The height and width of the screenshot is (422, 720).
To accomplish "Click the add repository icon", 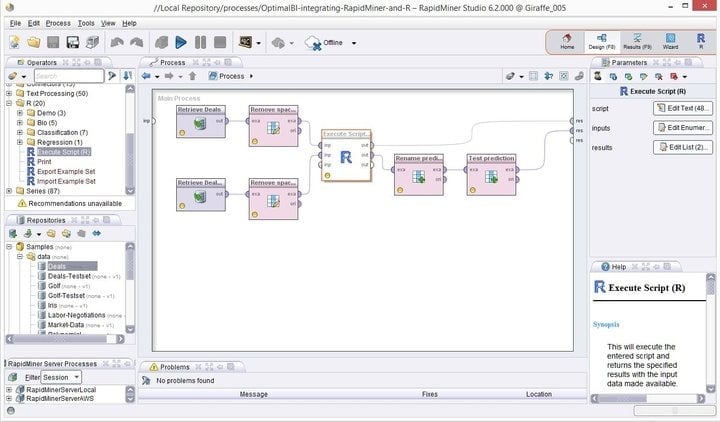I will (x=13, y=234).
